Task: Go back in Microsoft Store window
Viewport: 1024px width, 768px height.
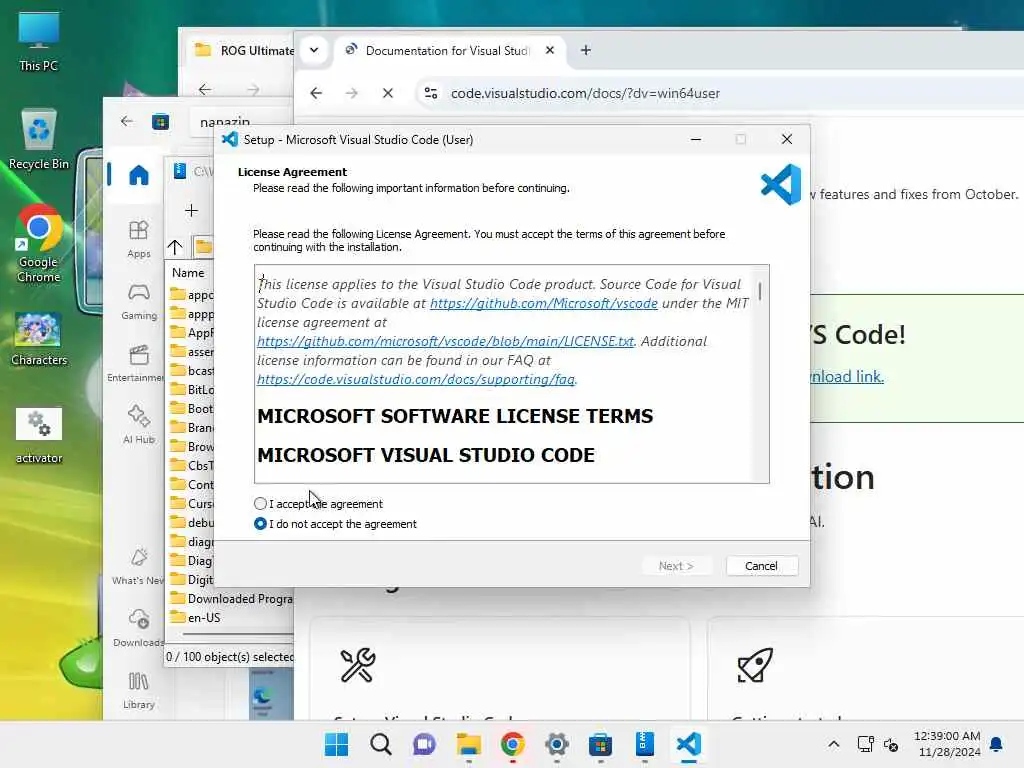Action: [x=127, y=121]
